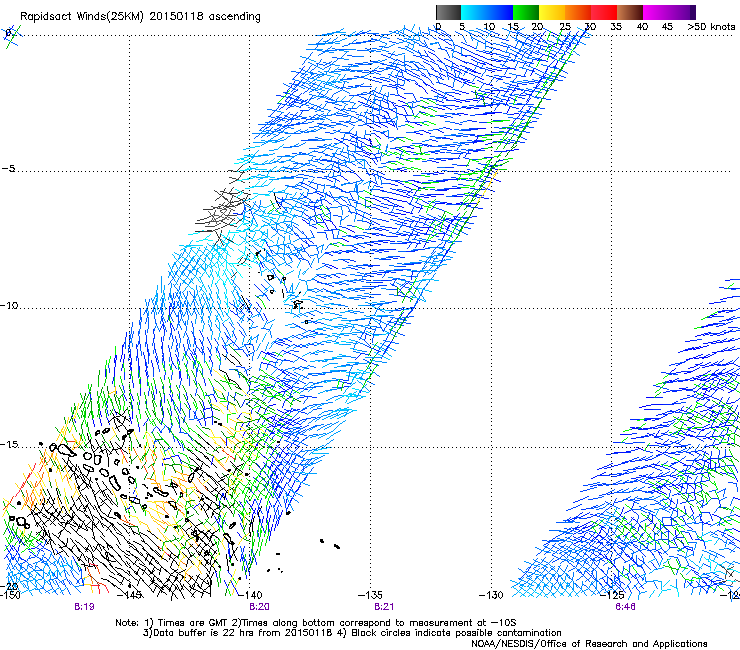Click the longitude axis label '-145'
Screen dimensions: 740x650
tap(129, 595)
